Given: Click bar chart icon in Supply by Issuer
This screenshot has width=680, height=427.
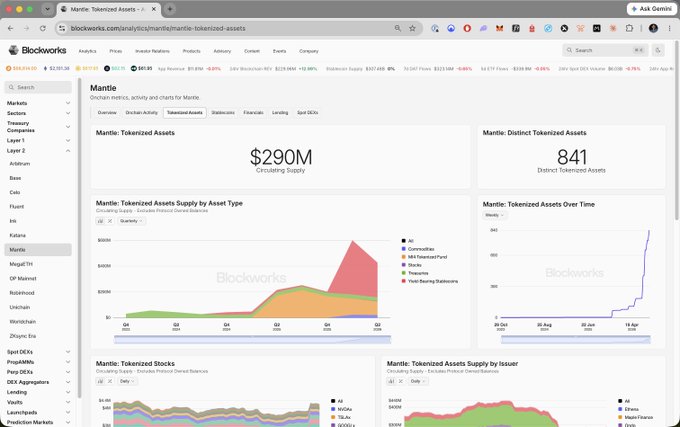Looking at the screenshot, I should pos(391,381).
